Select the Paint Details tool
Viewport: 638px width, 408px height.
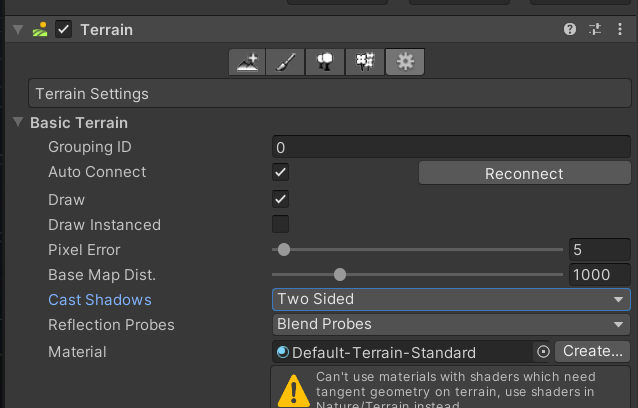click(x=365, y=62)
